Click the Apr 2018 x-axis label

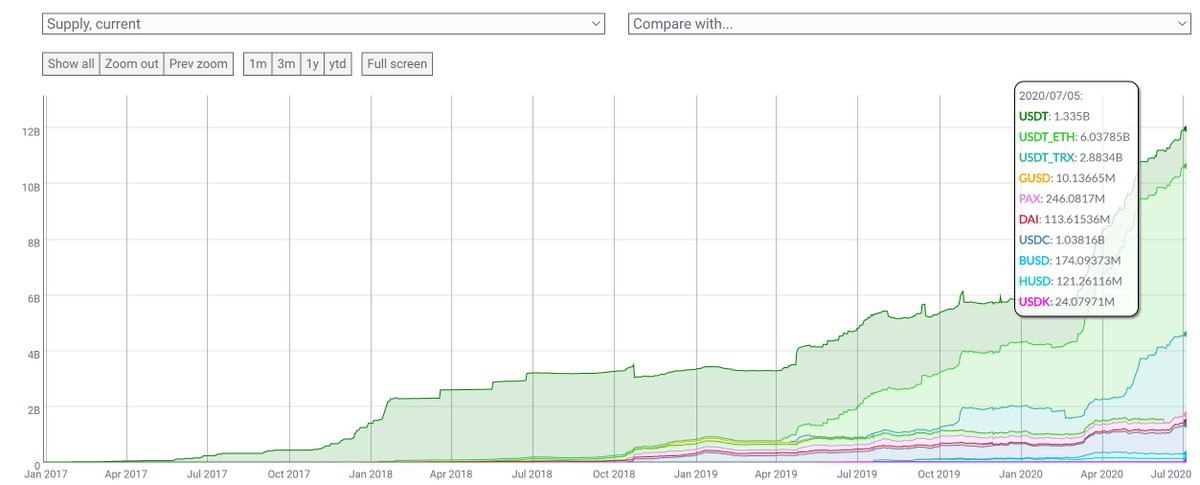451,474
